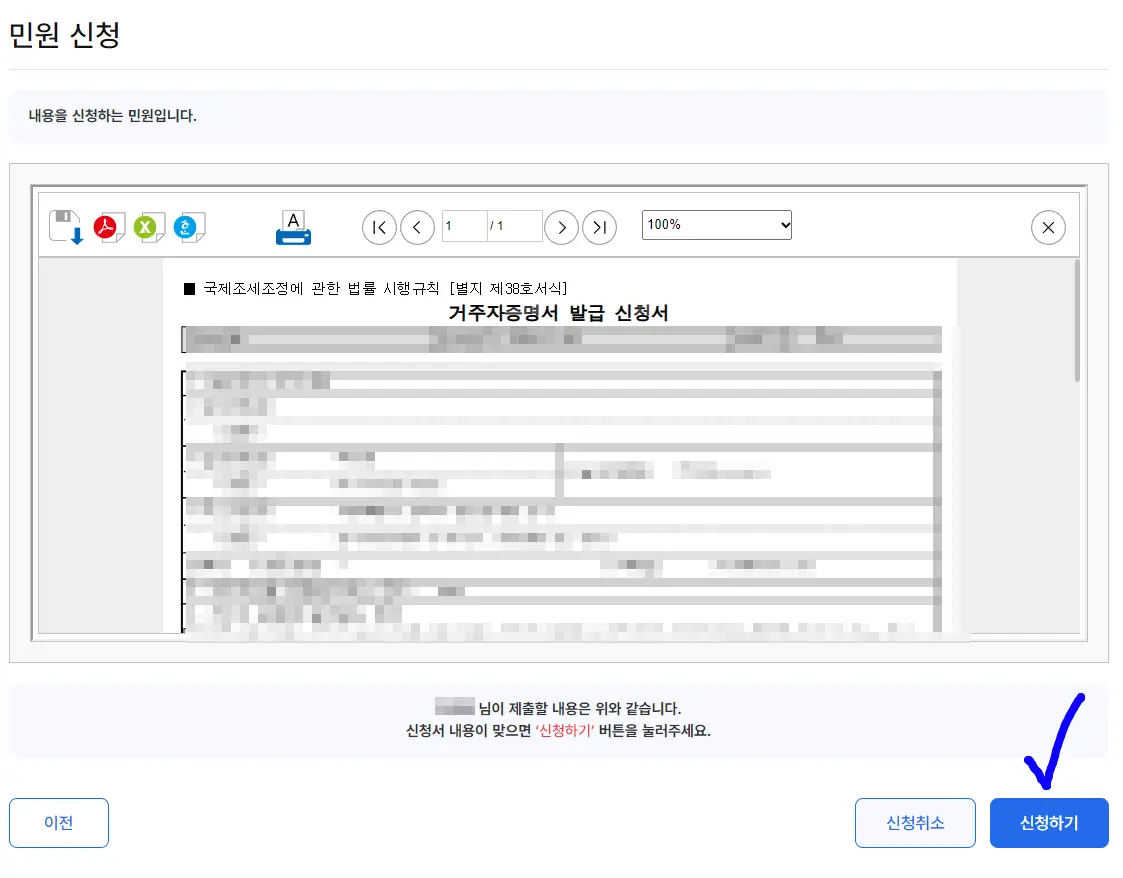This screenshot has width=1123, height=878.
Task: Go to the previous page
Action: pos(417,227)
